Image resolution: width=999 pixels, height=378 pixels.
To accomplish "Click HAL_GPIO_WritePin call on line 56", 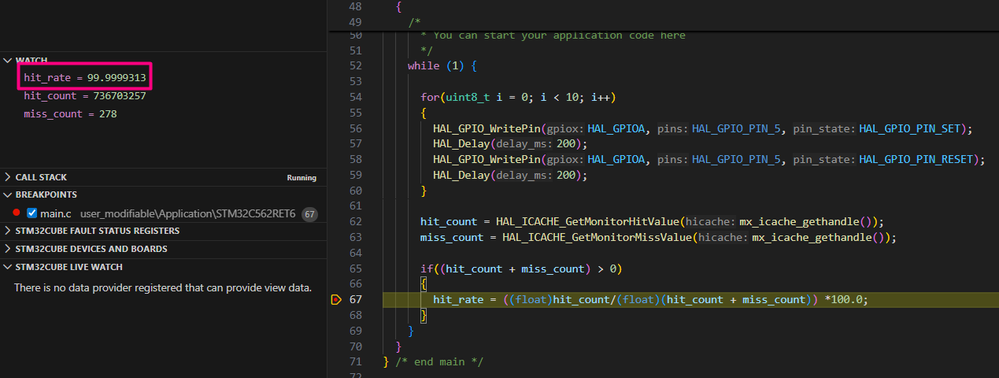I will (487, 129).
